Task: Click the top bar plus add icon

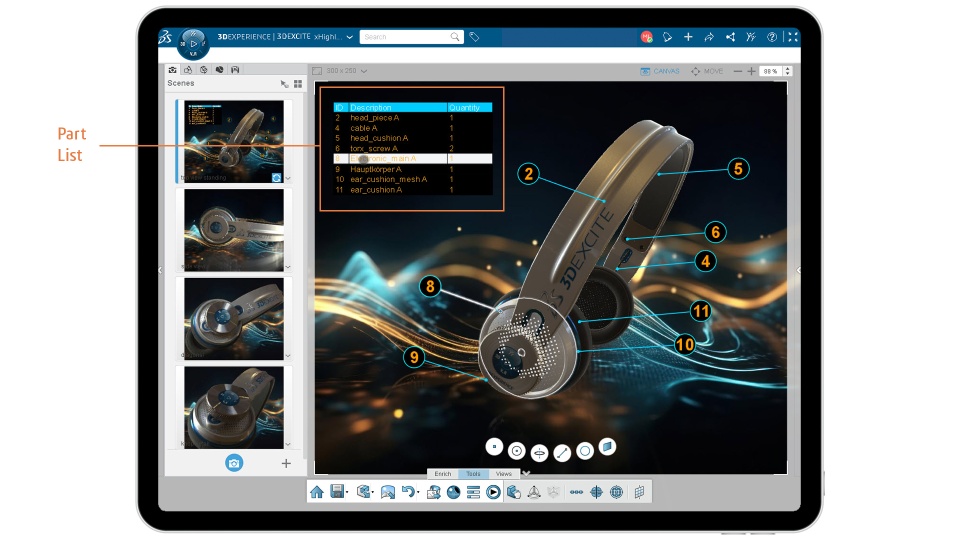Action: coord(688,37)
